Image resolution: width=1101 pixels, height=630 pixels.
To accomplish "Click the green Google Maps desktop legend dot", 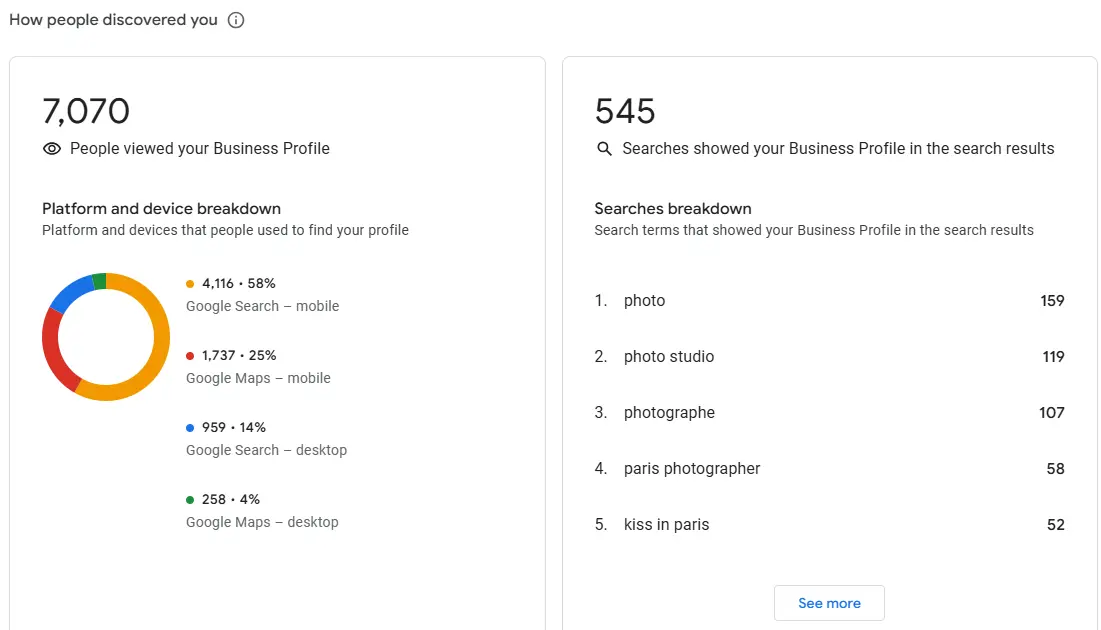I will [190, 499].
